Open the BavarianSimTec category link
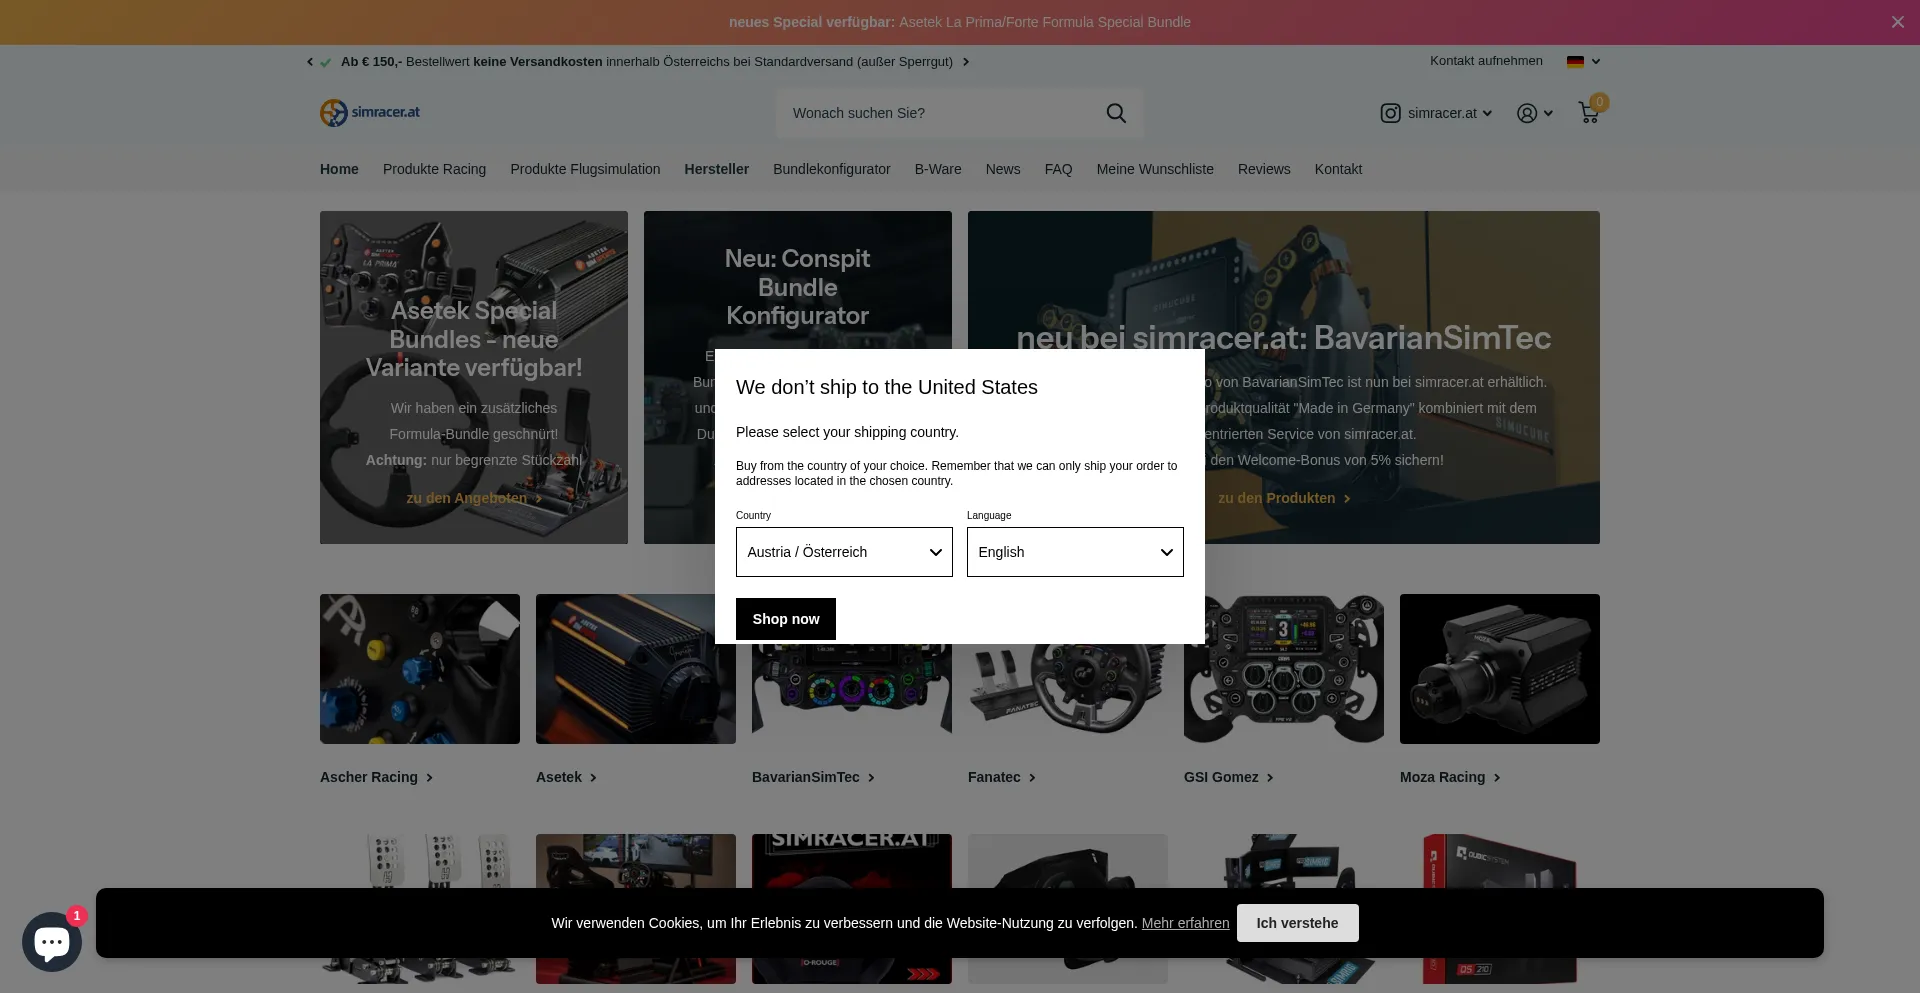The image size is (1920, 993). click(x=813, y=777)
